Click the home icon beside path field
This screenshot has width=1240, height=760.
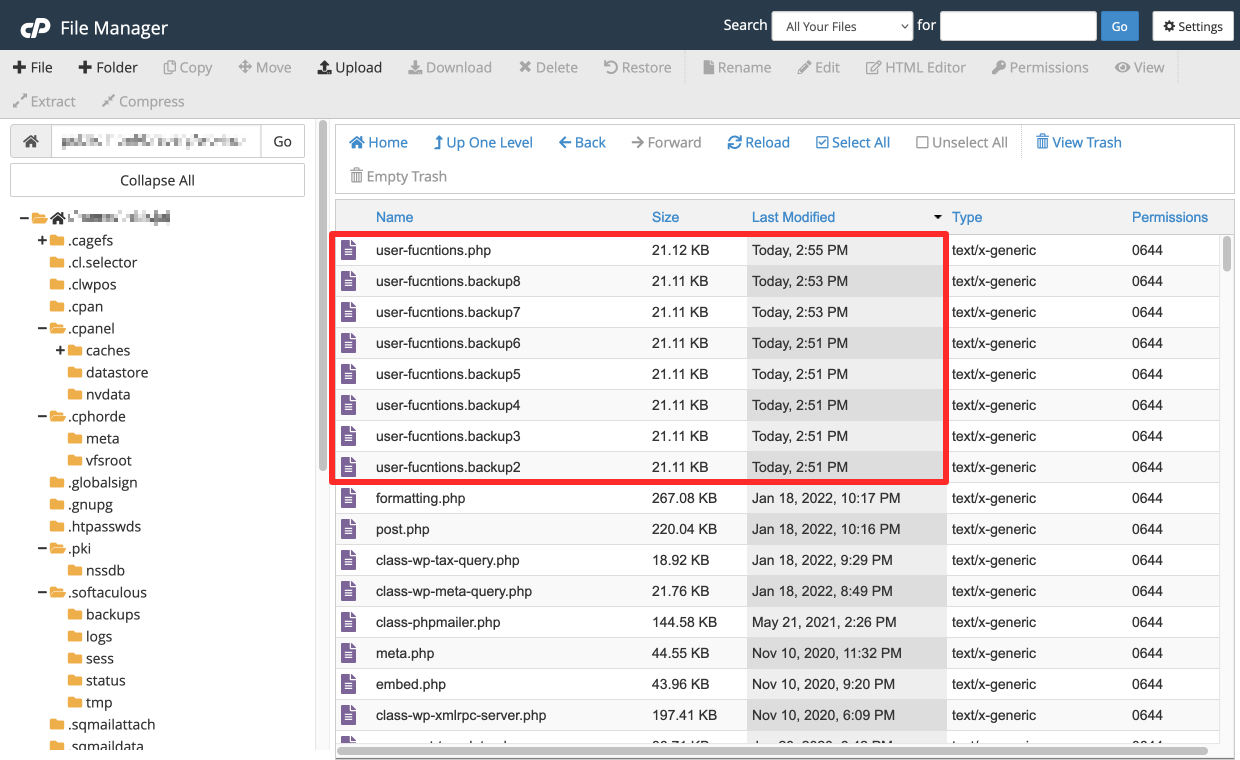pyautogui.click(x=31, y=142)
